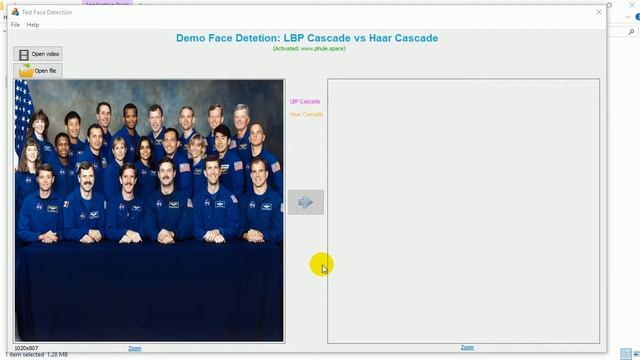Click the film strip icon on Open video
Screen dimensions: 640x360
click(x=24, y=54)
